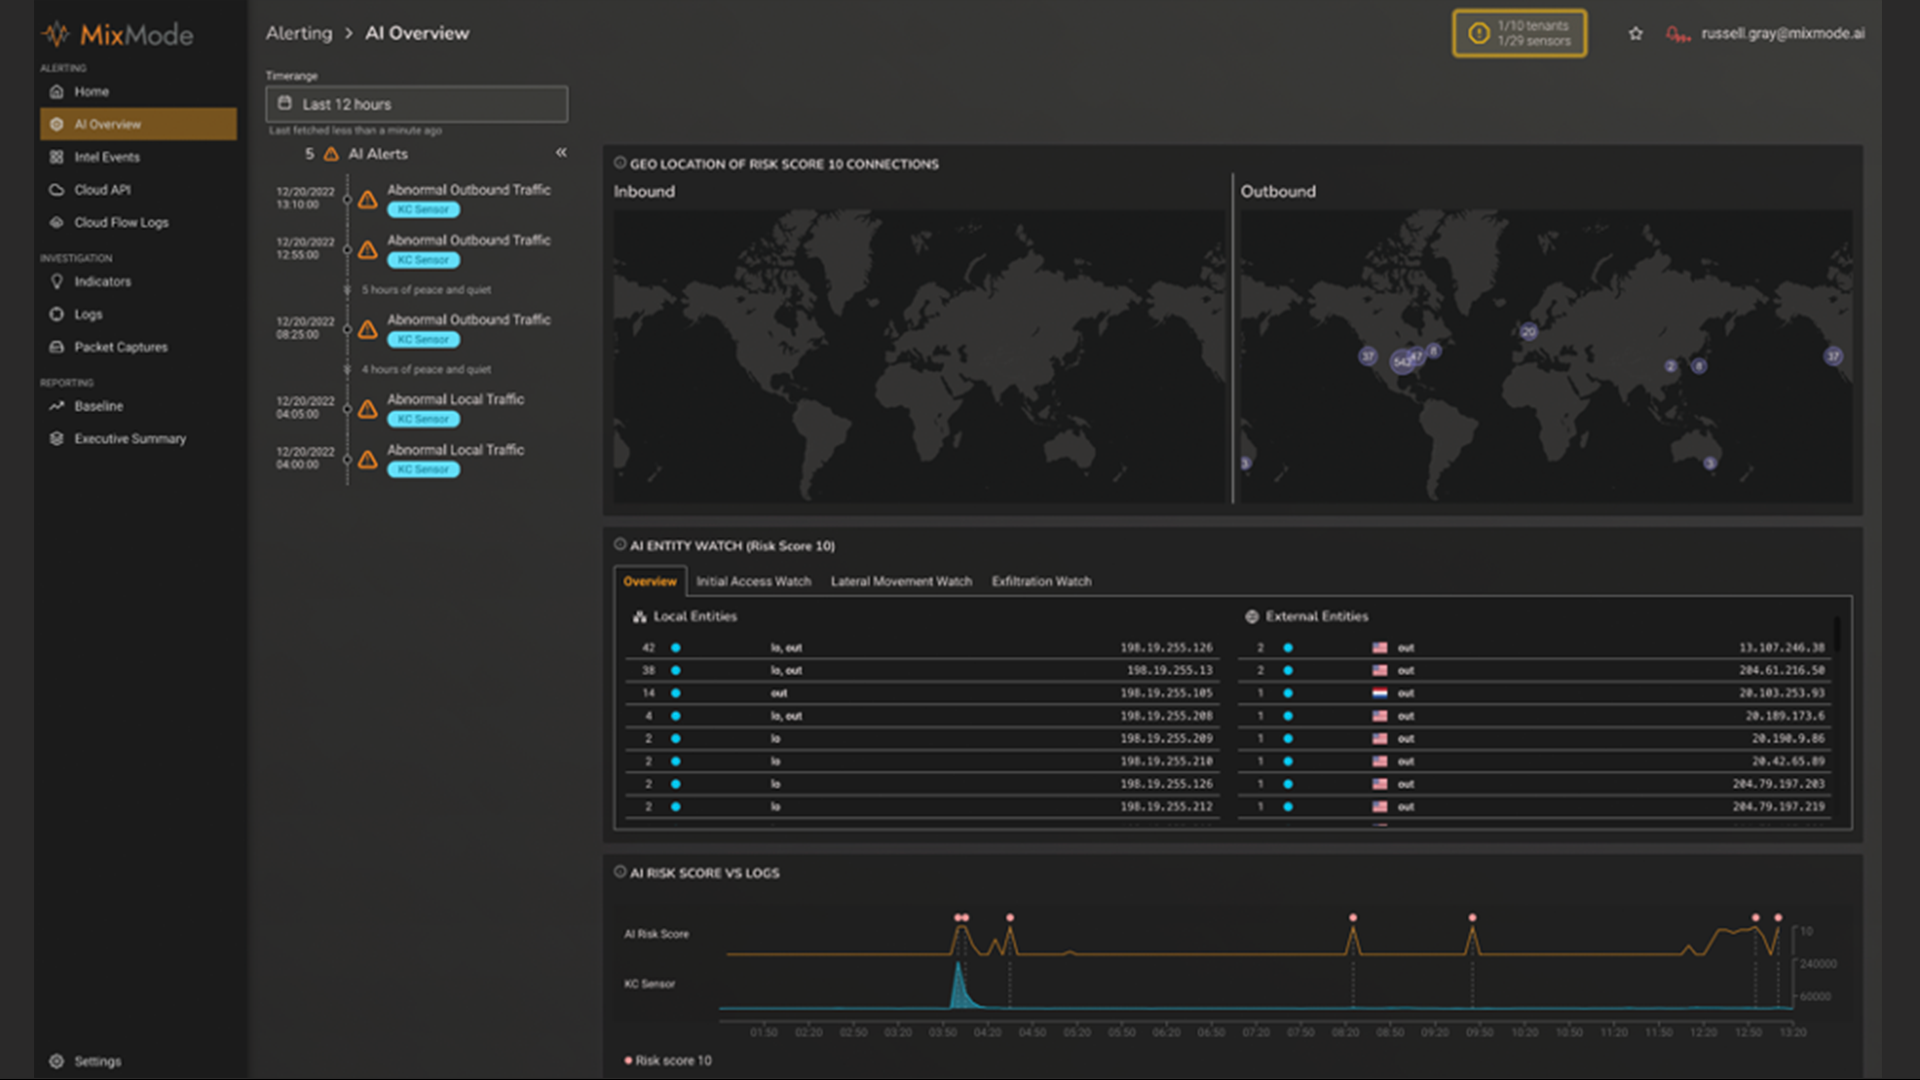Toggle info circle beside Geo Location title
Viewport: 1920px width, 1080px height.
pos(620,163)
